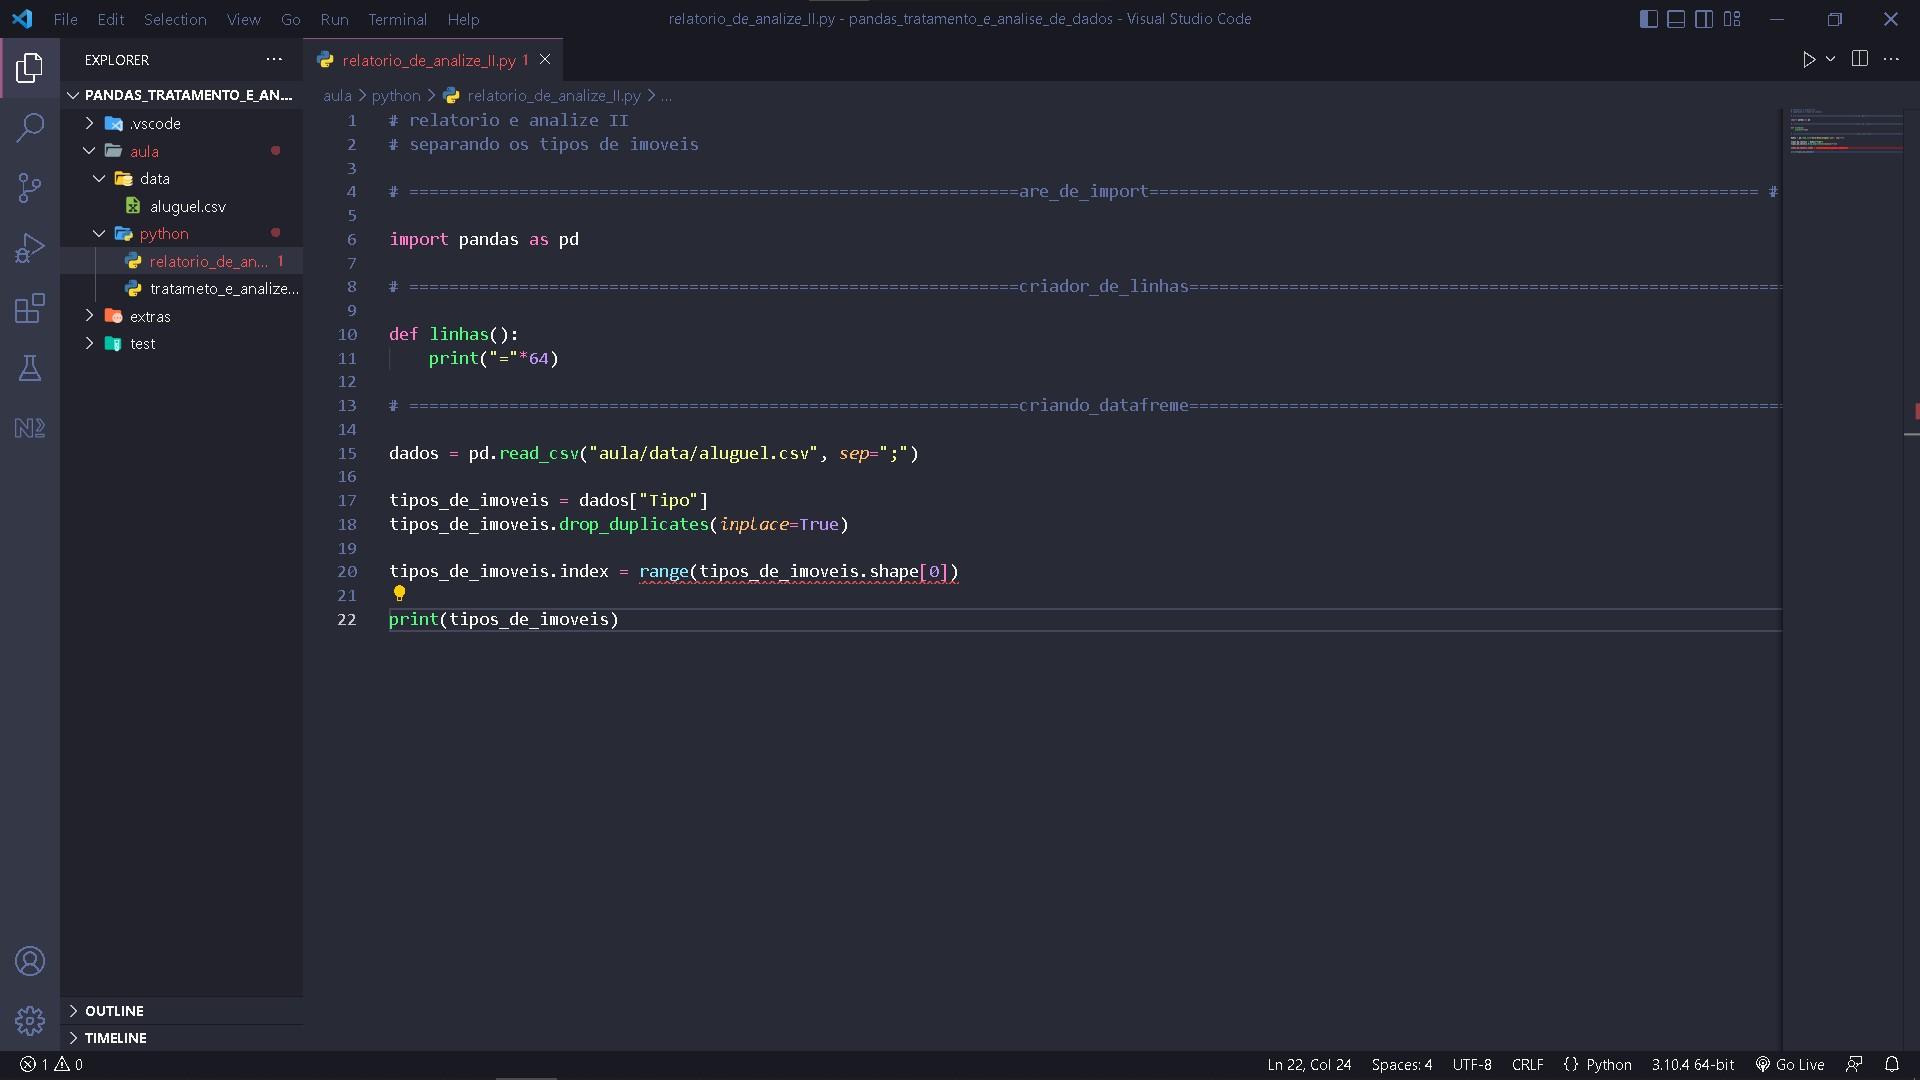Click the VS Code logo icon
Screen dimensions: 1920x1080
point(22,19)
